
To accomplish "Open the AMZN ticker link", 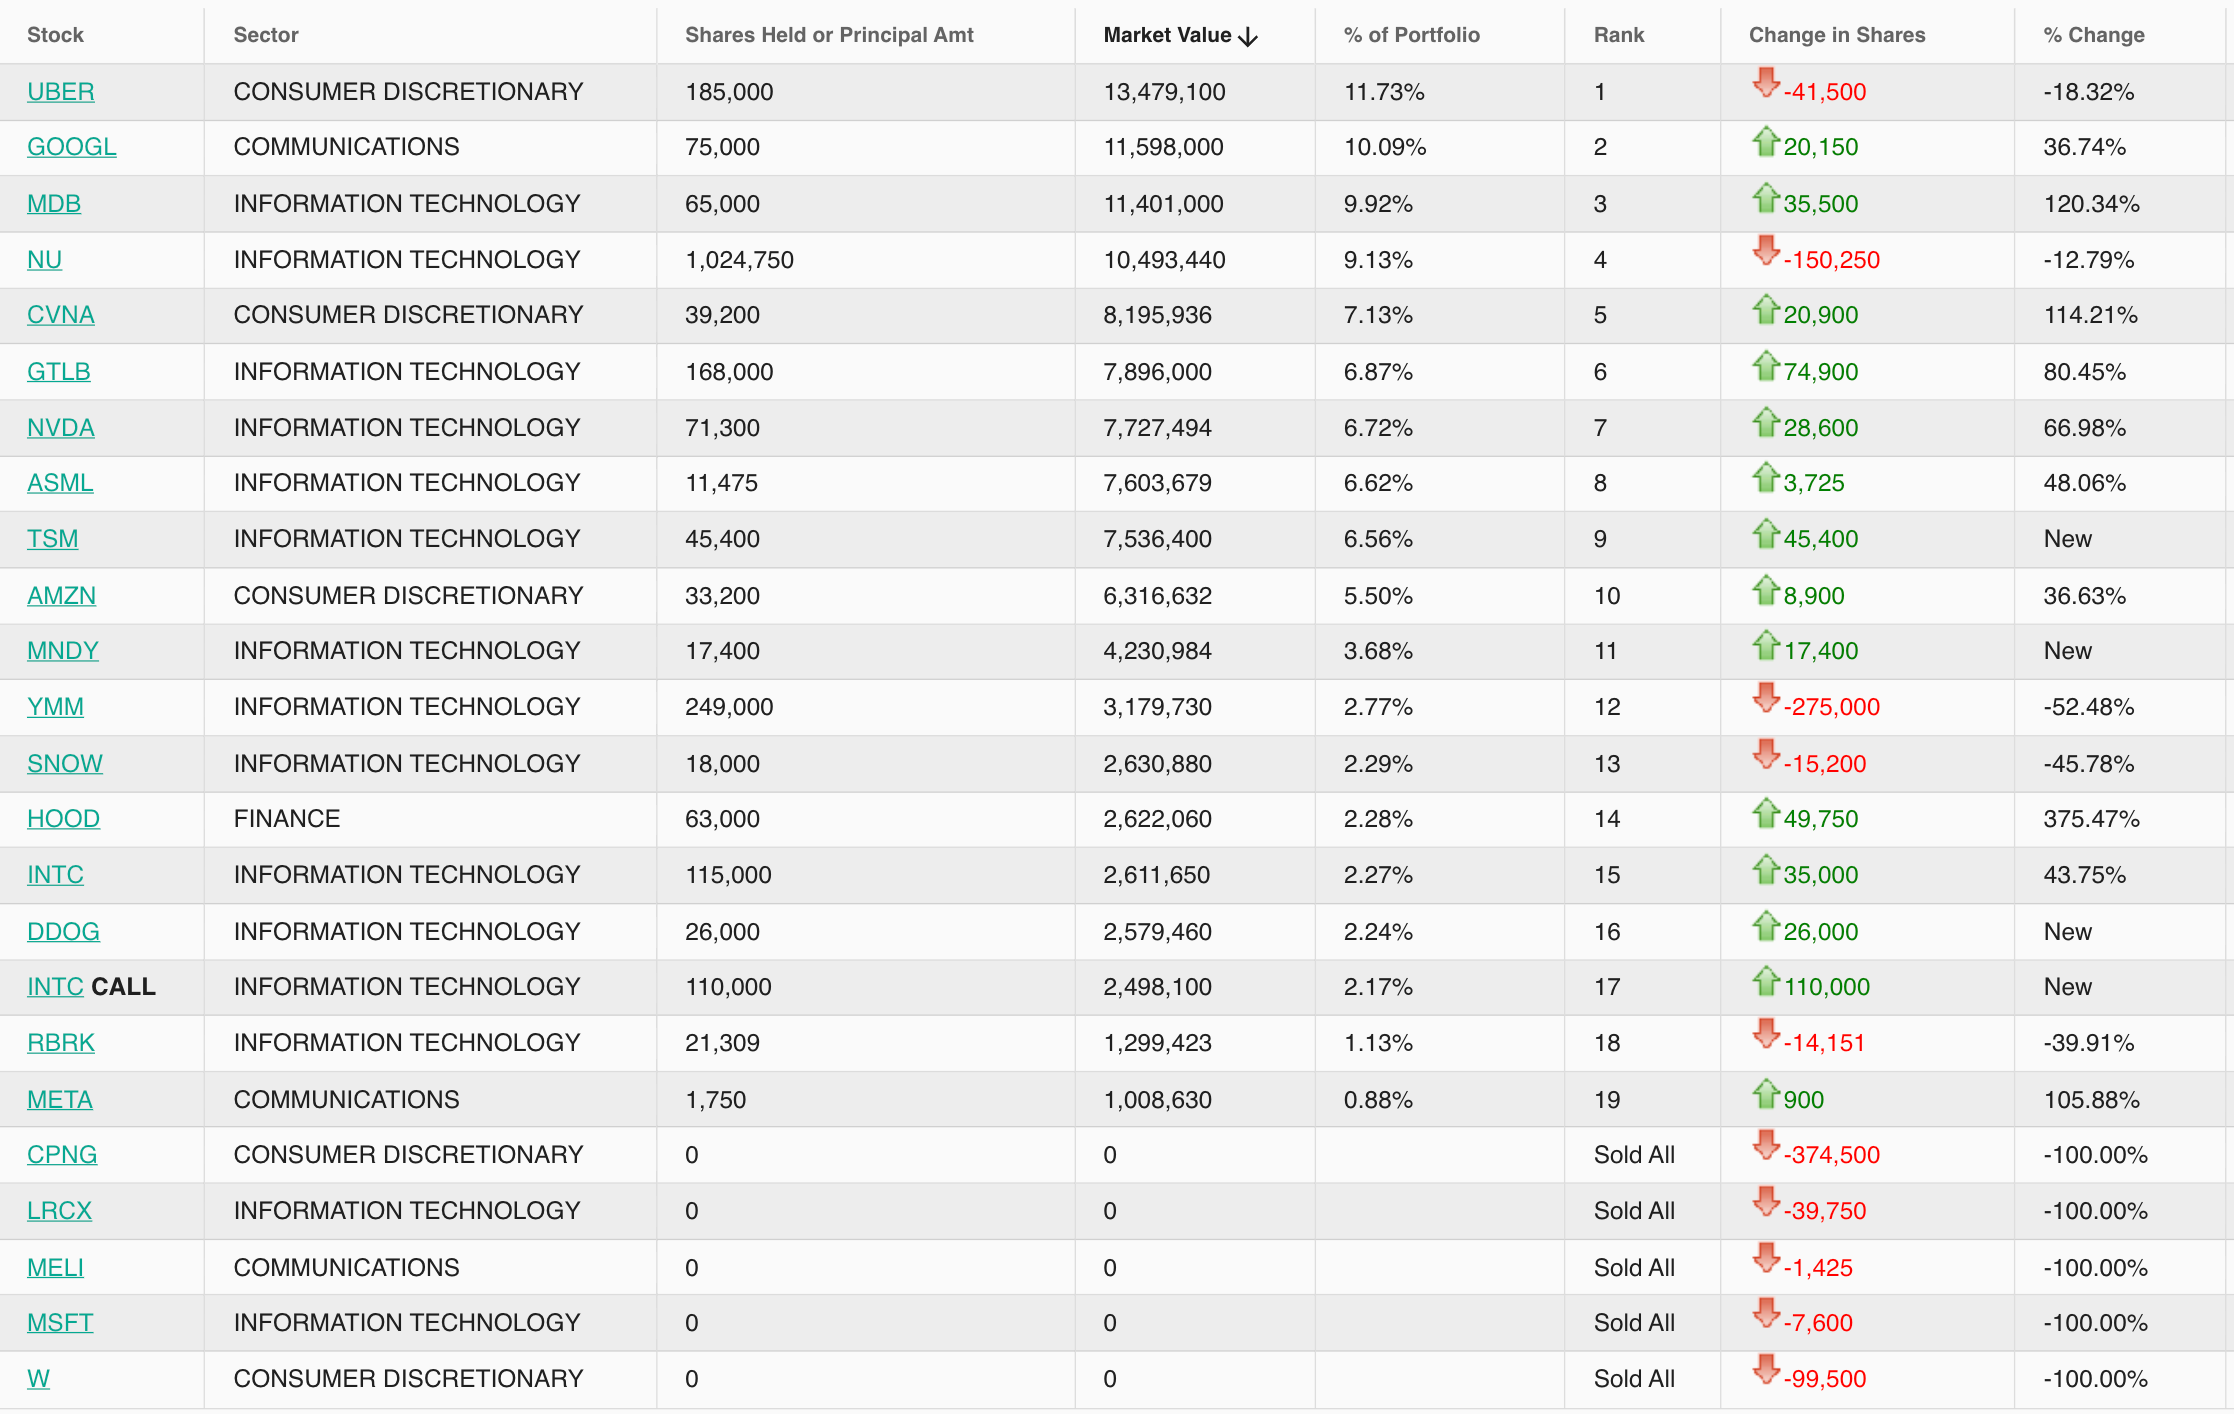I will point(61,596).
